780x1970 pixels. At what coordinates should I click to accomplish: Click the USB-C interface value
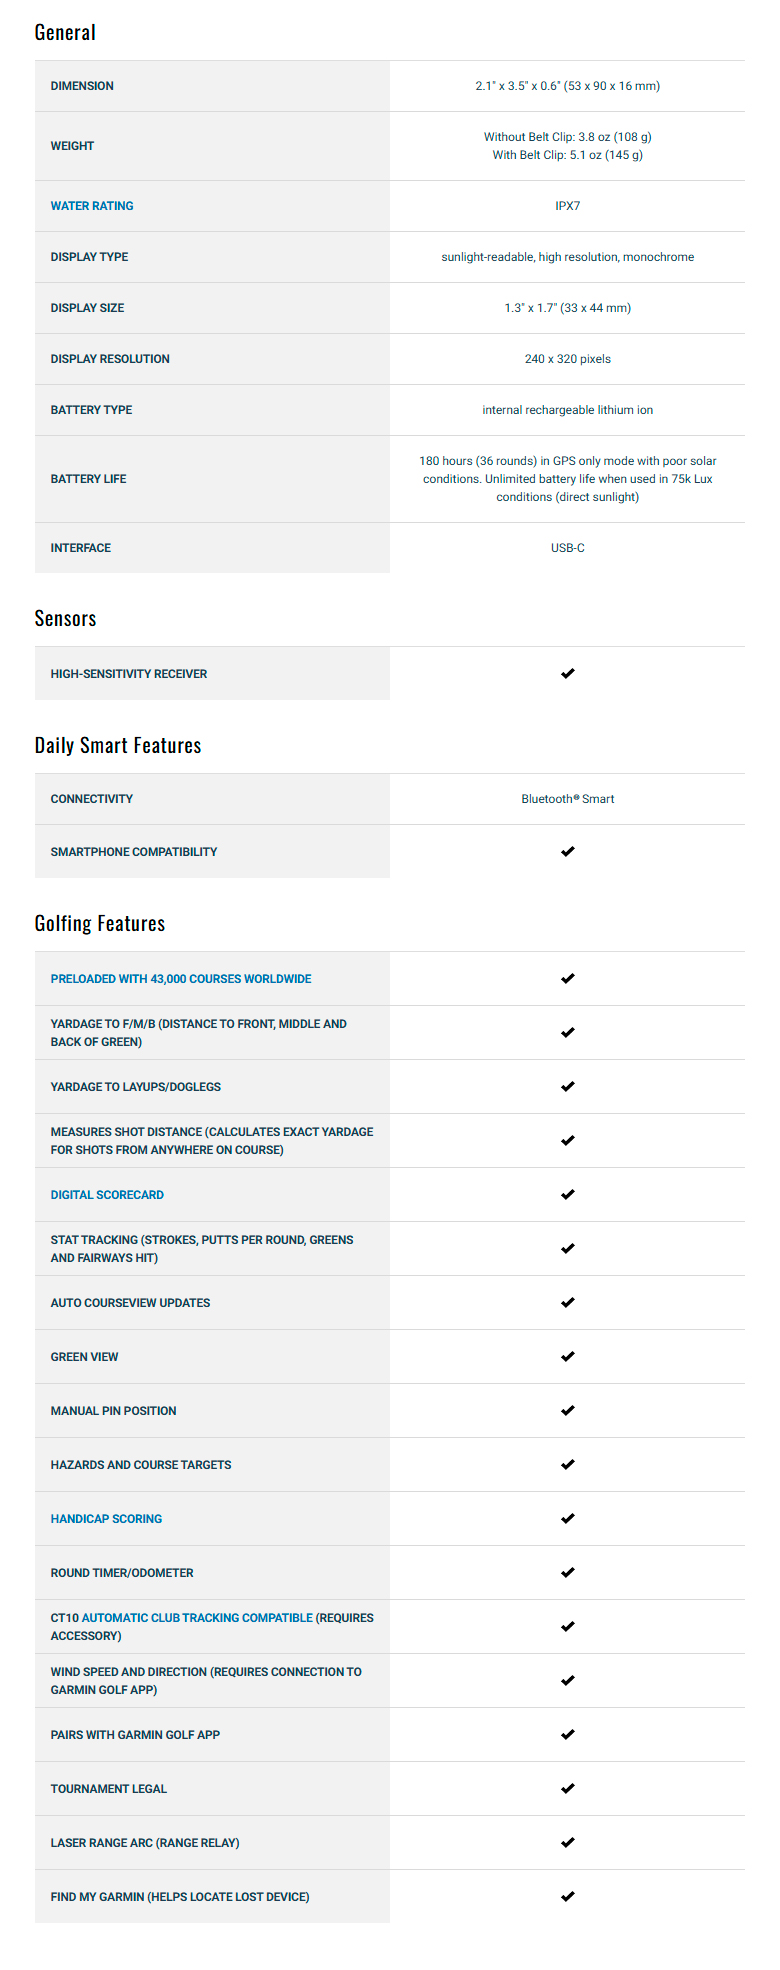(x=567, y=548)
